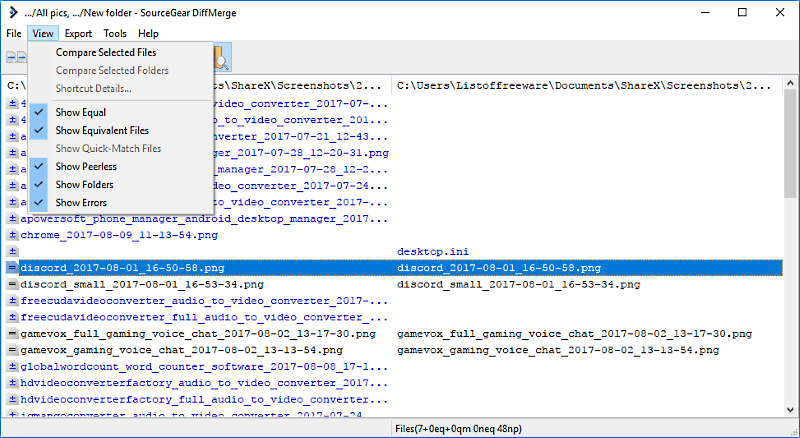Select desktop.ini in the right pane
800x438 pixels.
pyautogui.click(x=433, y=252)
